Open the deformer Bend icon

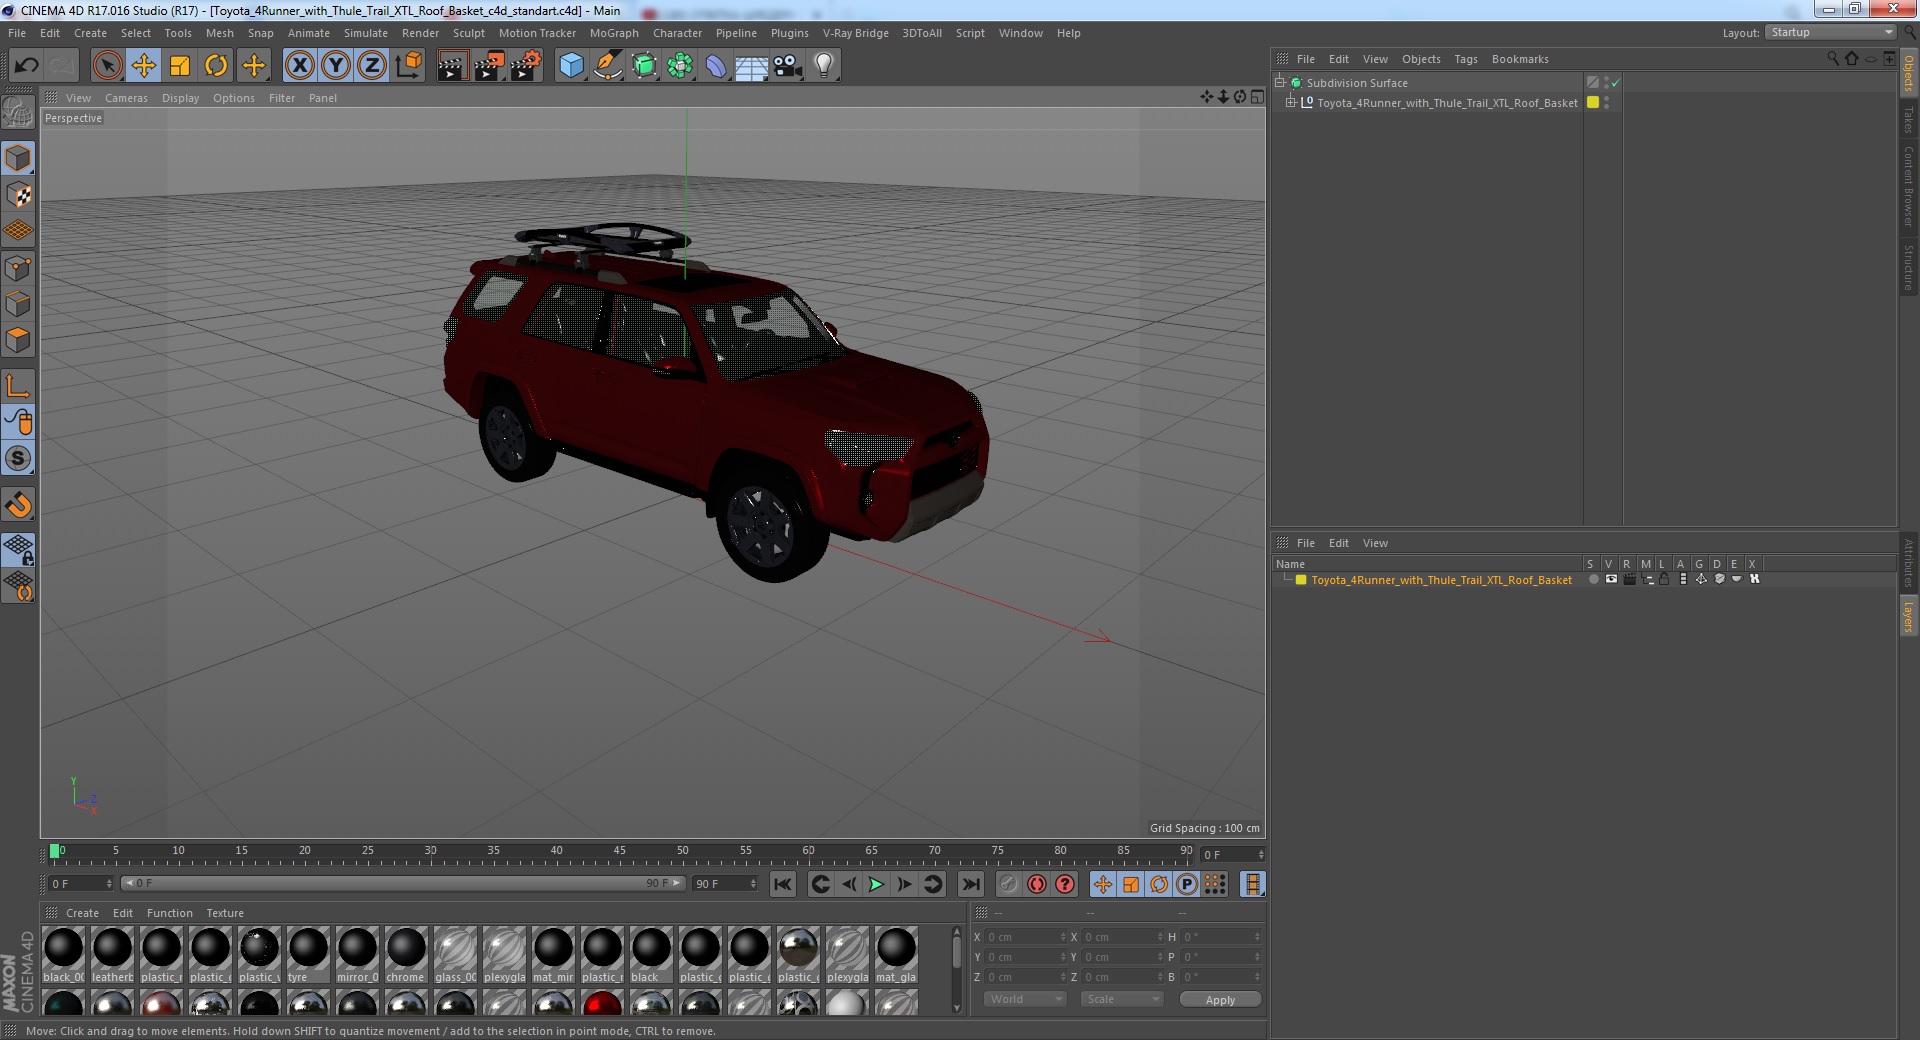[x=716, y=66]
